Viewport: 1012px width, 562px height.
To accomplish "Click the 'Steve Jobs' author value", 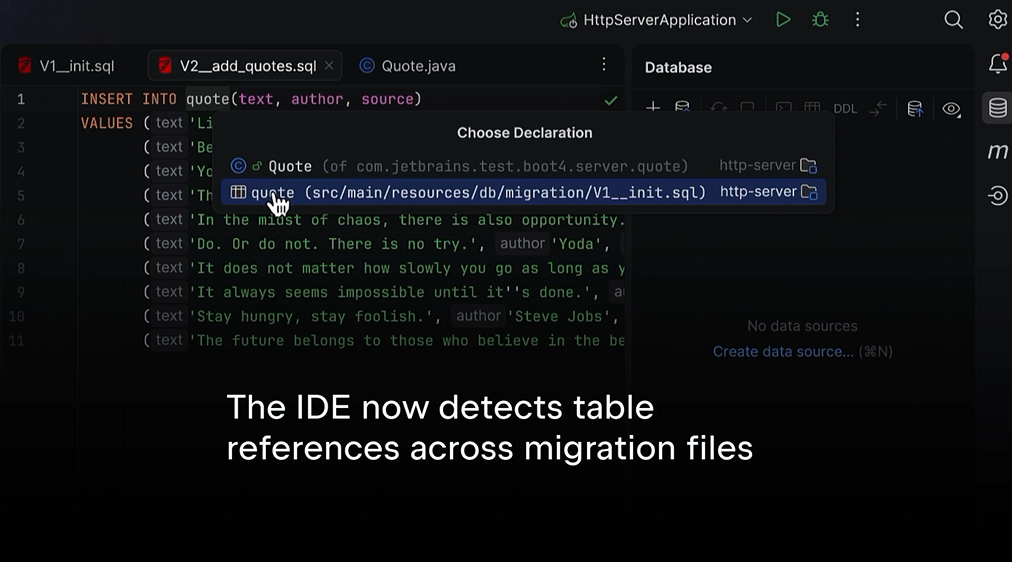I will [x=558, y=316].
